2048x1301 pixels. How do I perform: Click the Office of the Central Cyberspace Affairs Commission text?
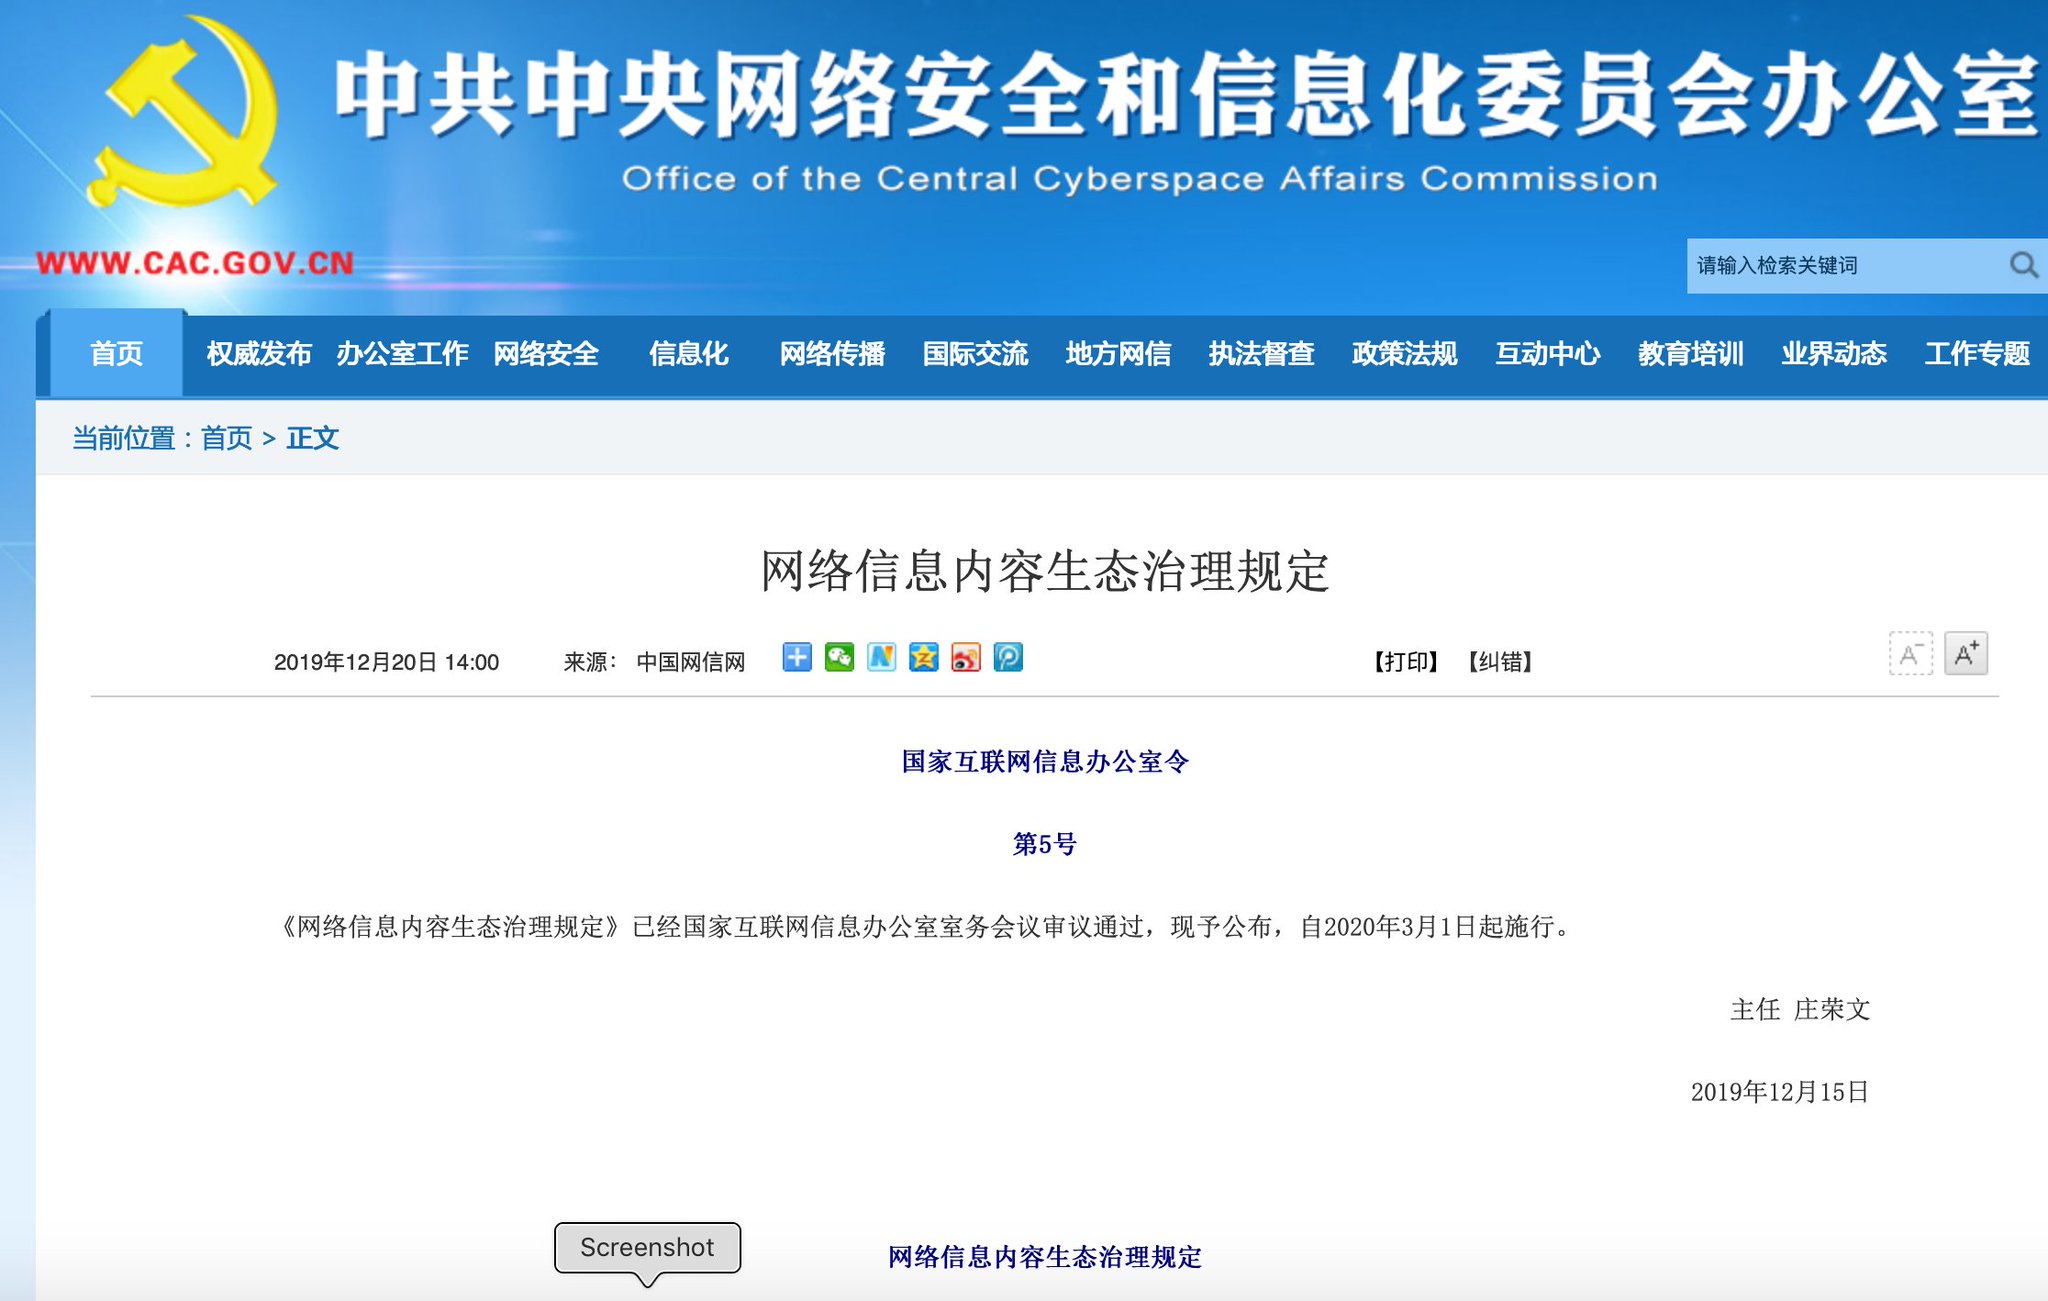[x=1140, y=179]
